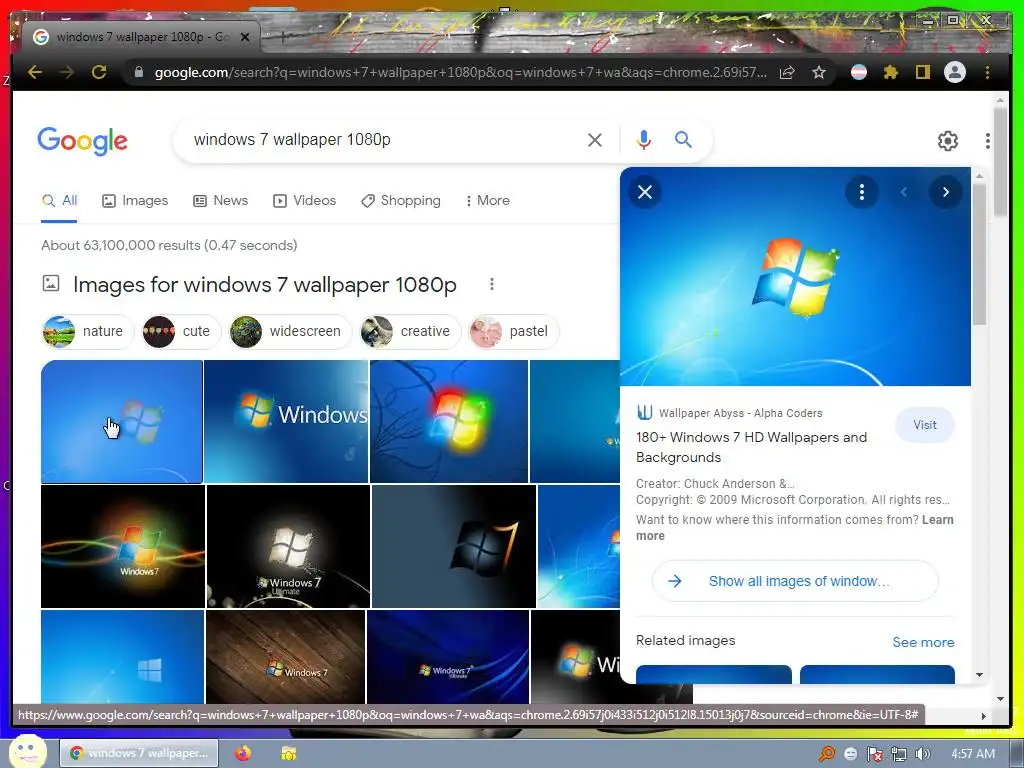
Task: Close the Chrome tab
Action: (245, 37)
